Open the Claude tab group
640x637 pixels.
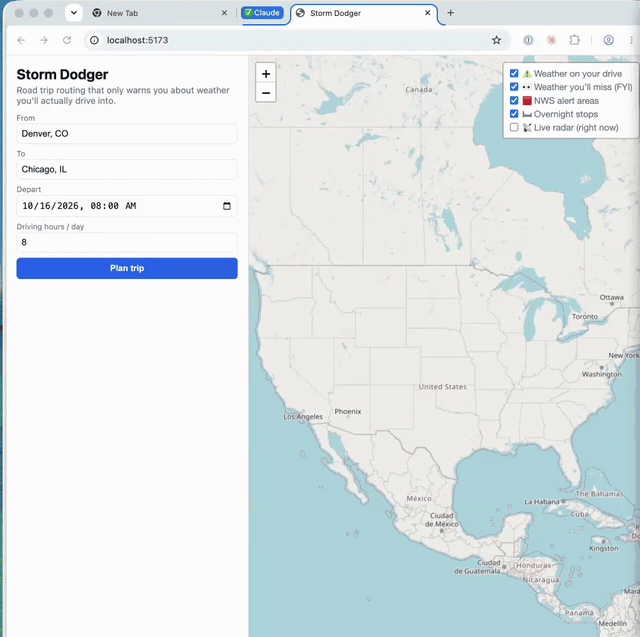pos(262,13)
